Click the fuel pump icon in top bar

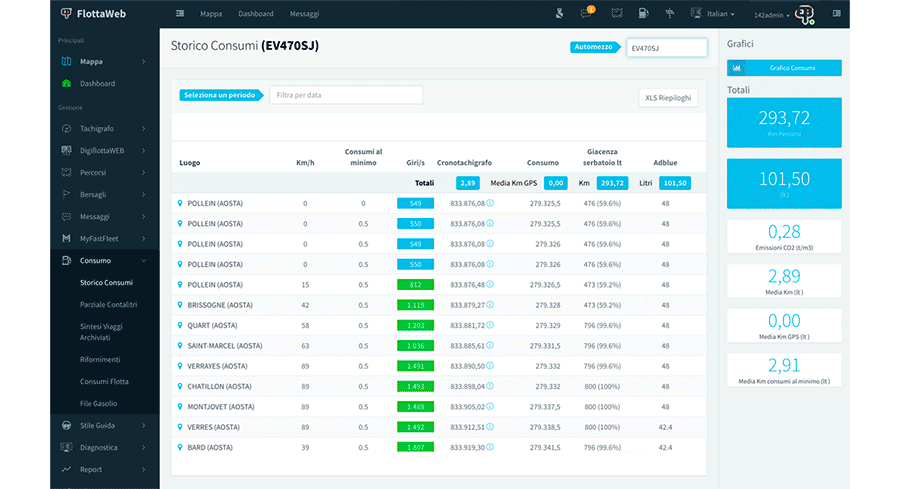pyautogui.click(x=642, y=14)
